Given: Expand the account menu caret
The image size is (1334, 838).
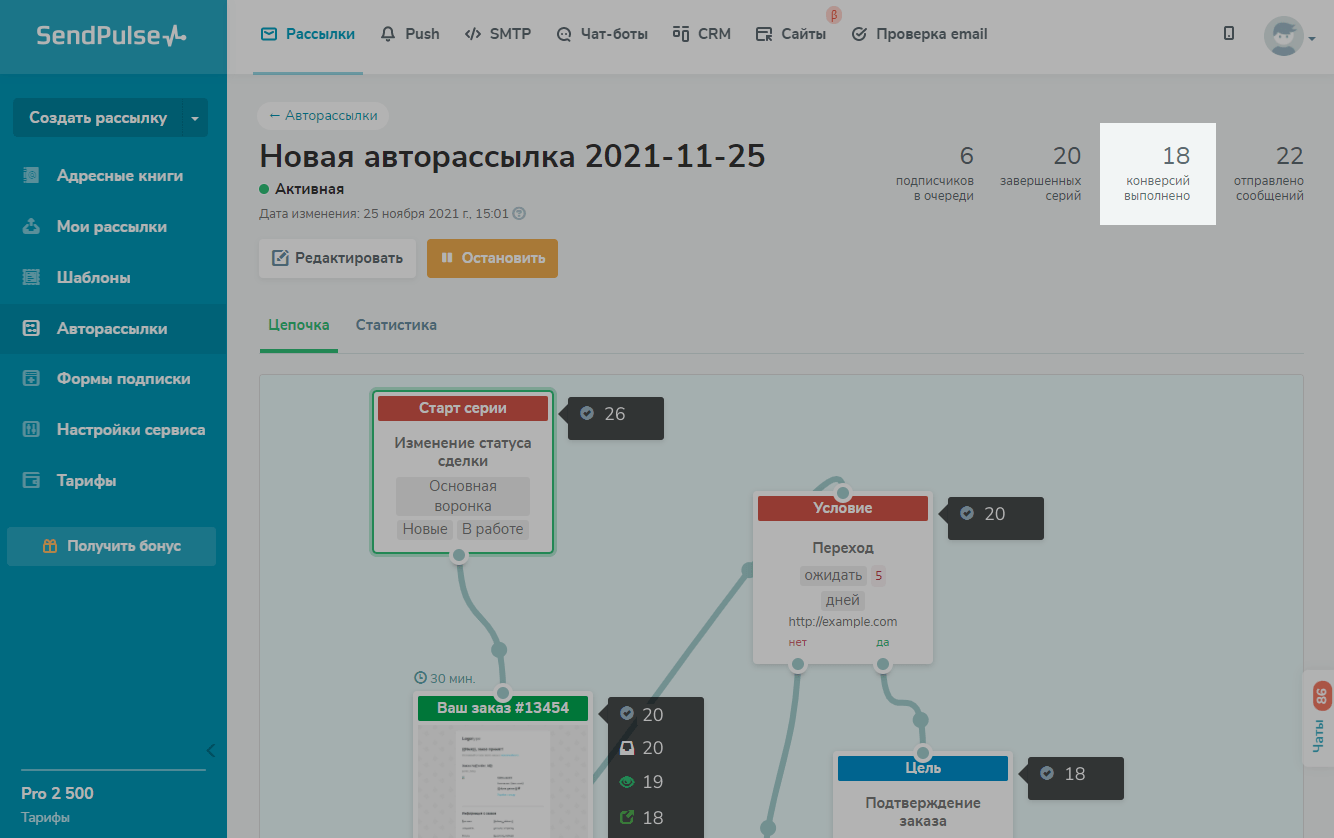Looking at the screenshot, I should pyautogui.click(x=1311, y=39).
